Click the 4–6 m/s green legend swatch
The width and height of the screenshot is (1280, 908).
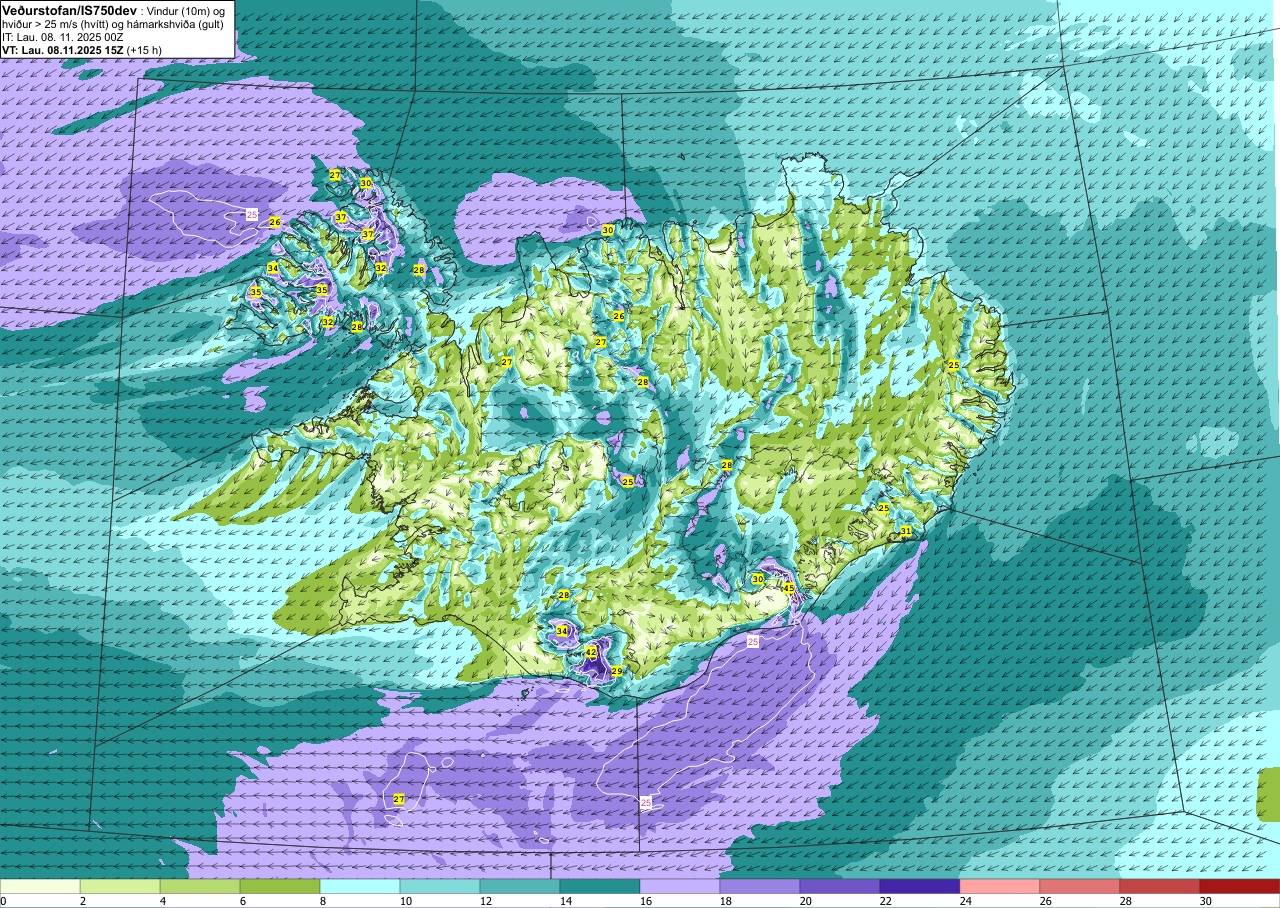point(200,886)
